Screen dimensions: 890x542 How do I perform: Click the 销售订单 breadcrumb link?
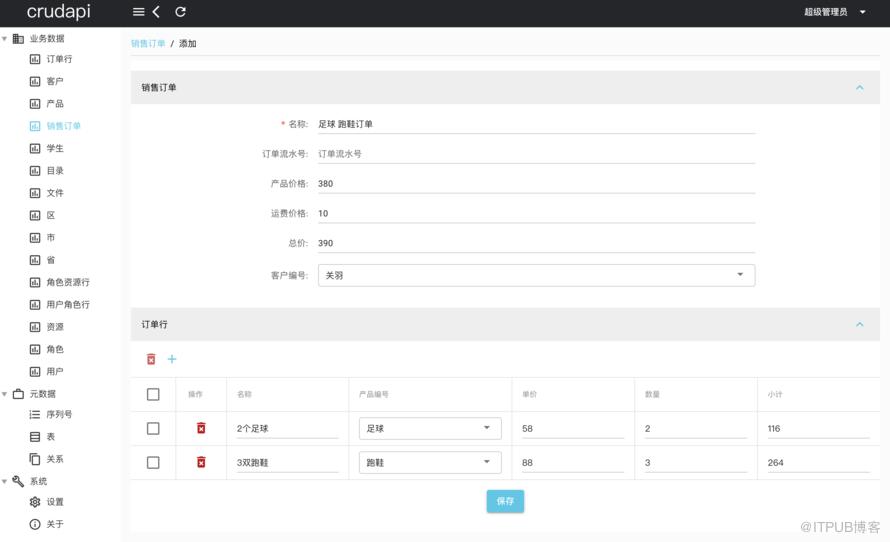point(148,44)
